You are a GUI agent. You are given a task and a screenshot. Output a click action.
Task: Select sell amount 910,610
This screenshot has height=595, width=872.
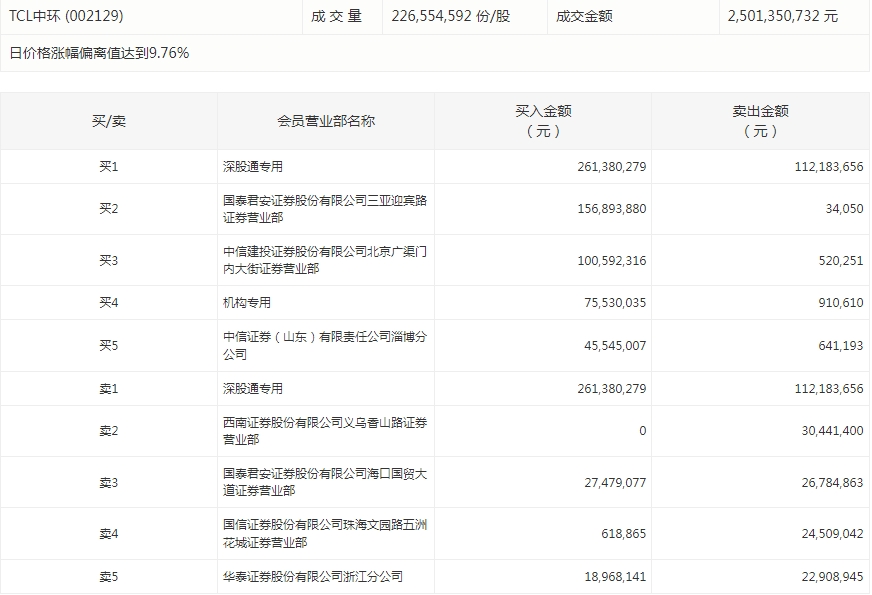coord(841,303)
